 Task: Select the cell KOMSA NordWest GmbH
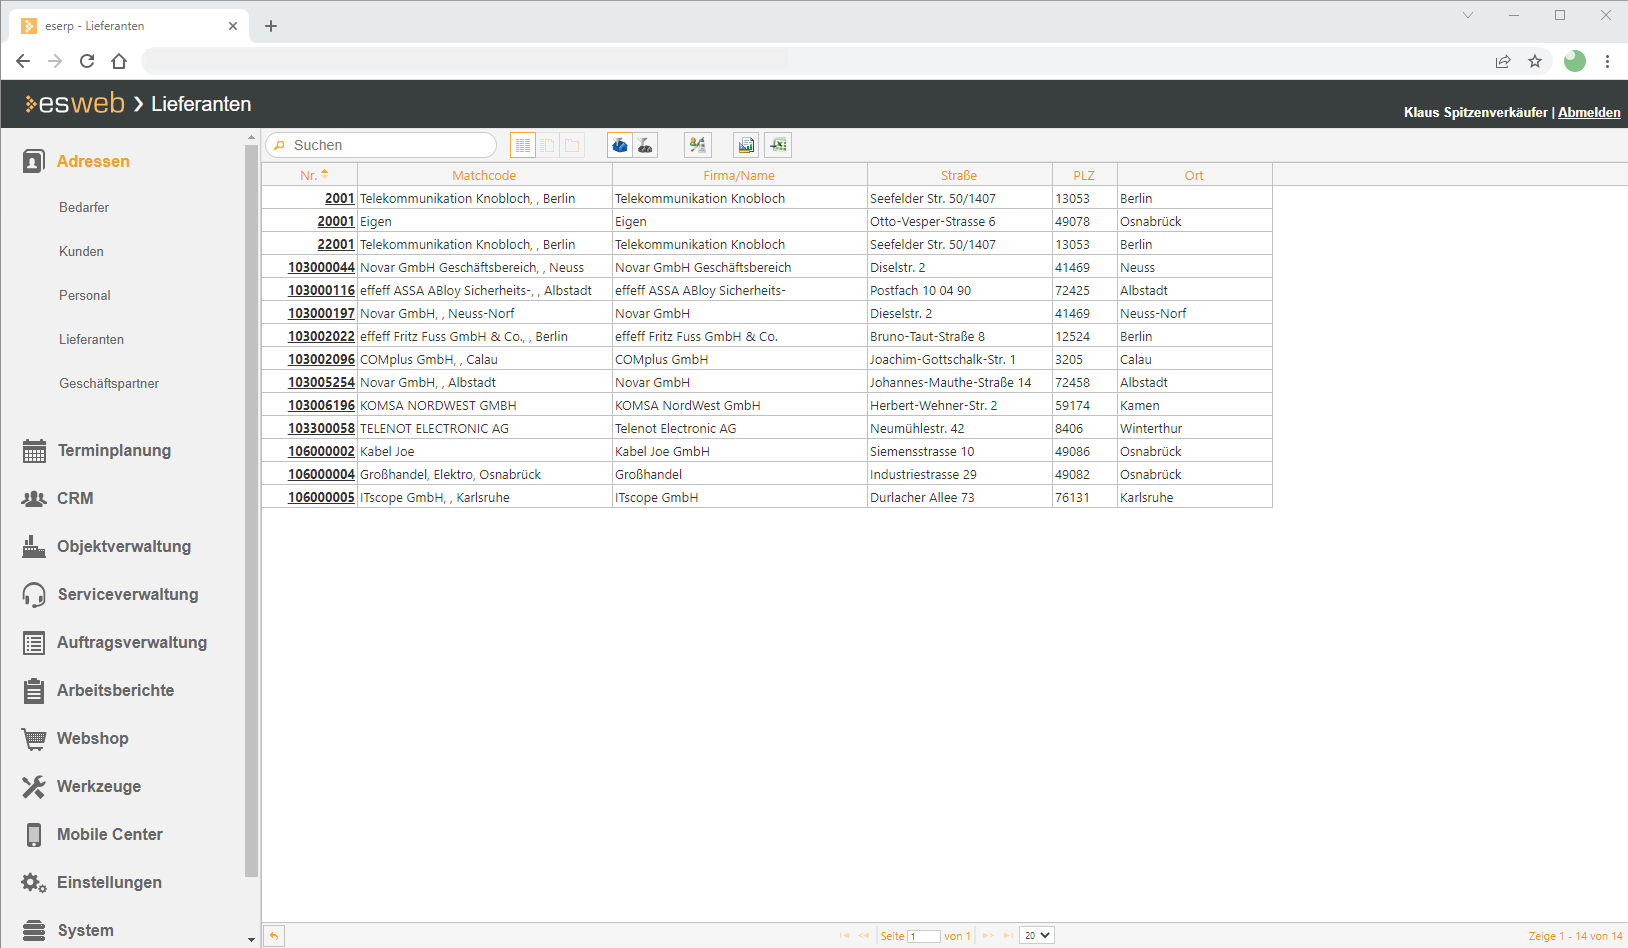point(739,405)
